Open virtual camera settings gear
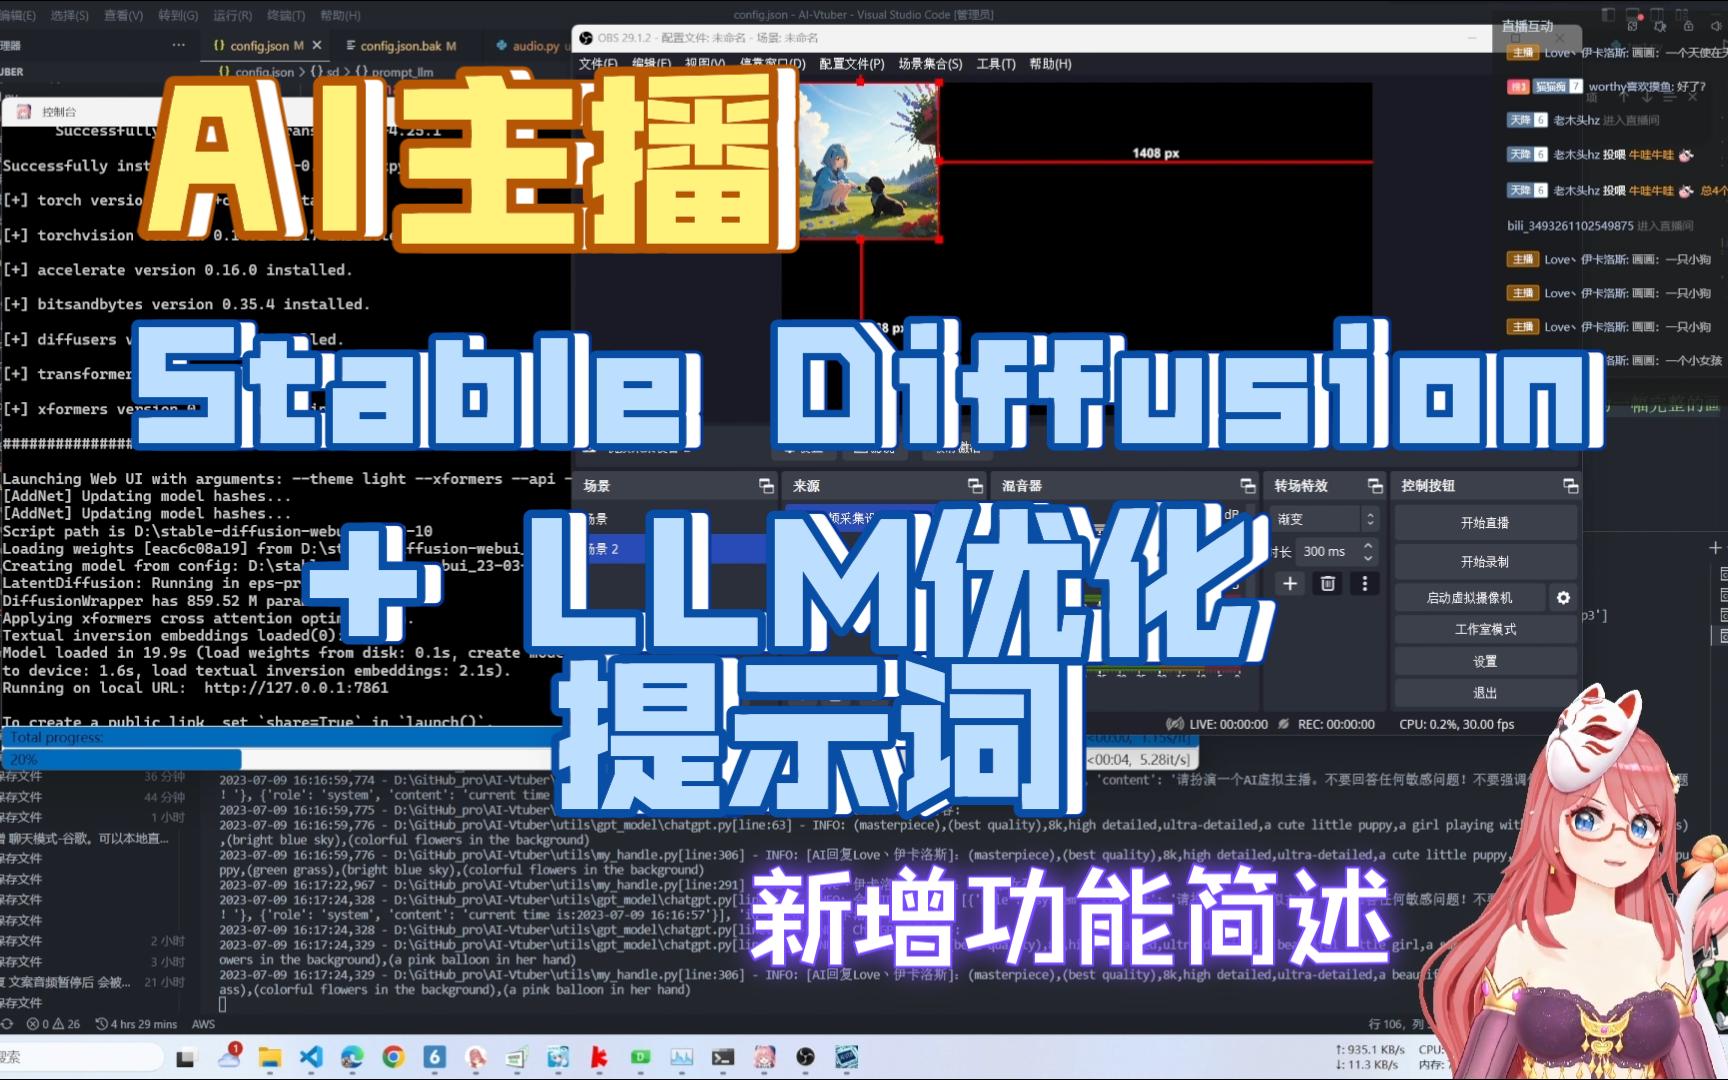 click(x=1563, y=598)
